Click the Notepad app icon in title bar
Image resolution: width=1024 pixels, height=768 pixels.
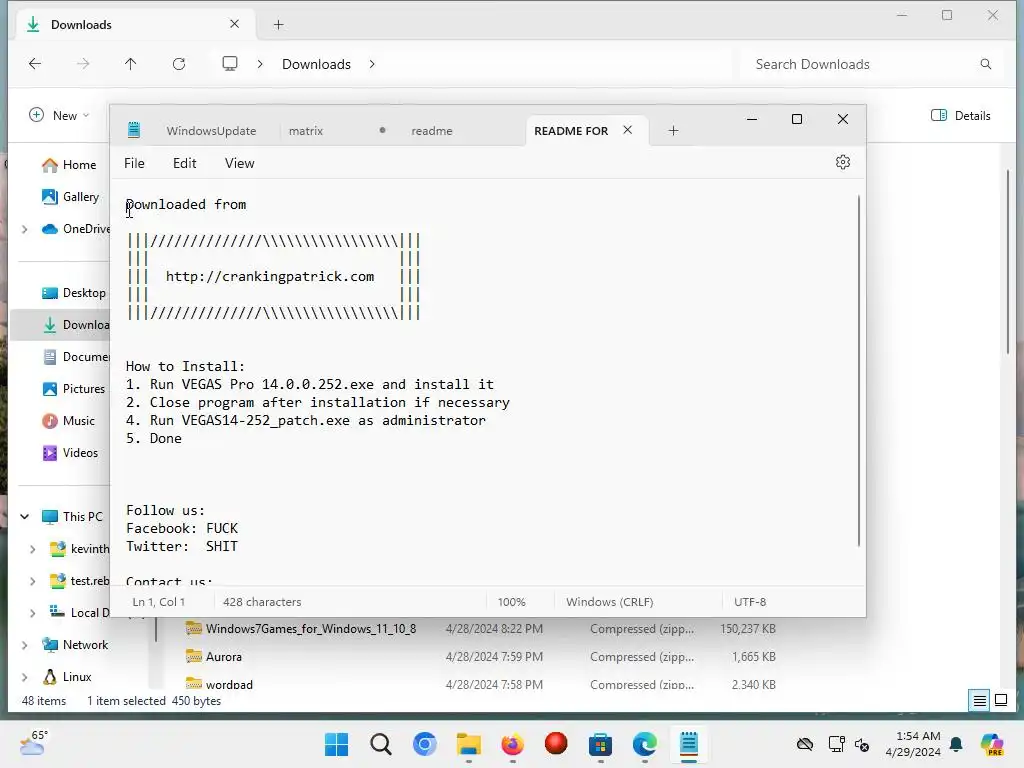point(134,130)
